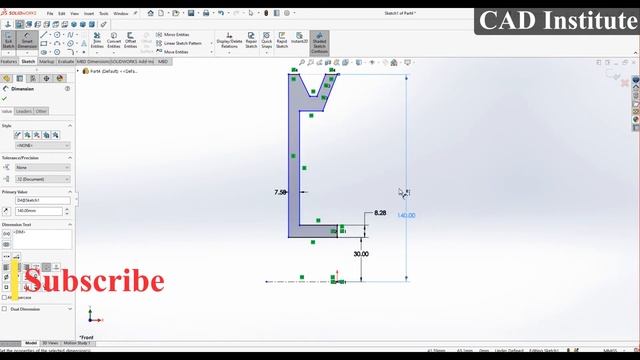Viewport: 640px width, 360px height.
Task: Open the Insert menu
Action: coord(89,13)
